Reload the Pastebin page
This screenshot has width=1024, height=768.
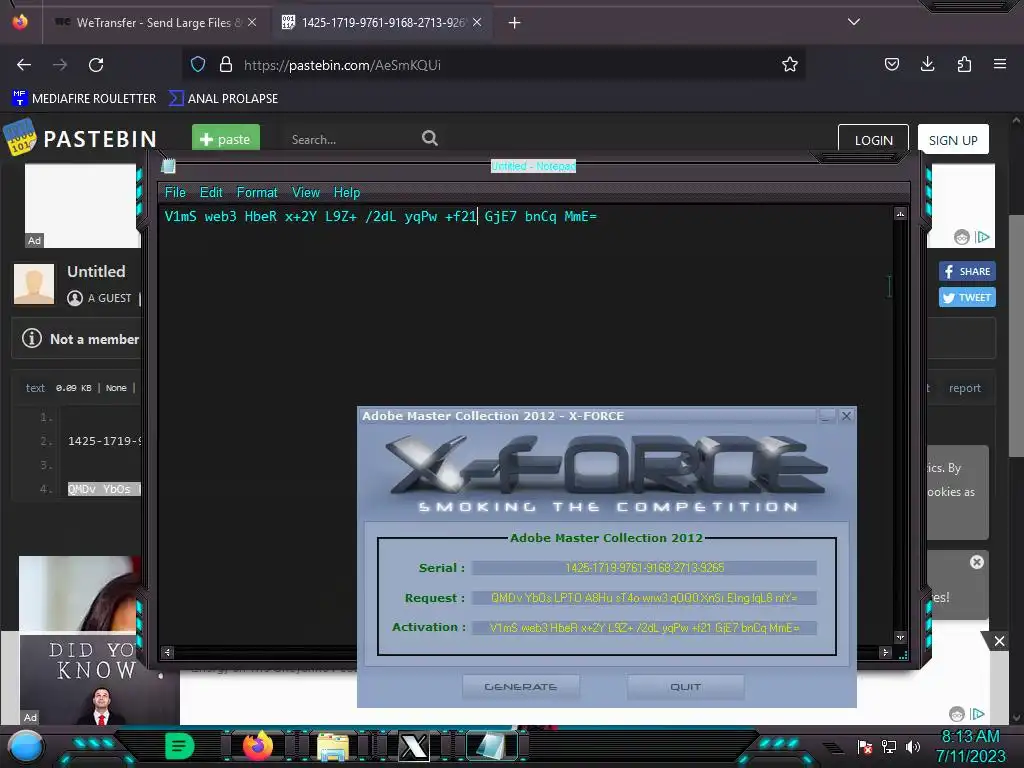tap(96, 65)
